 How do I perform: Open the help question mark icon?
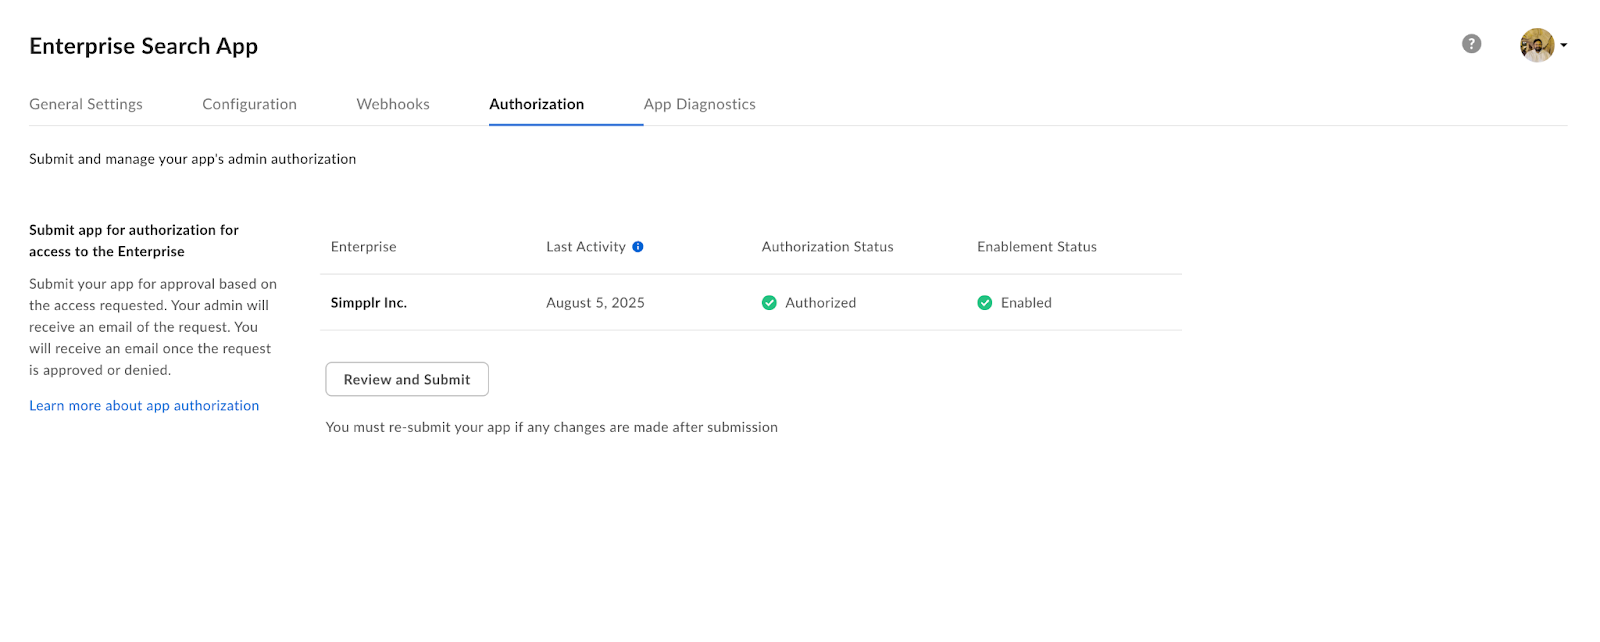pyautogui.click(x=1471, y=44)
